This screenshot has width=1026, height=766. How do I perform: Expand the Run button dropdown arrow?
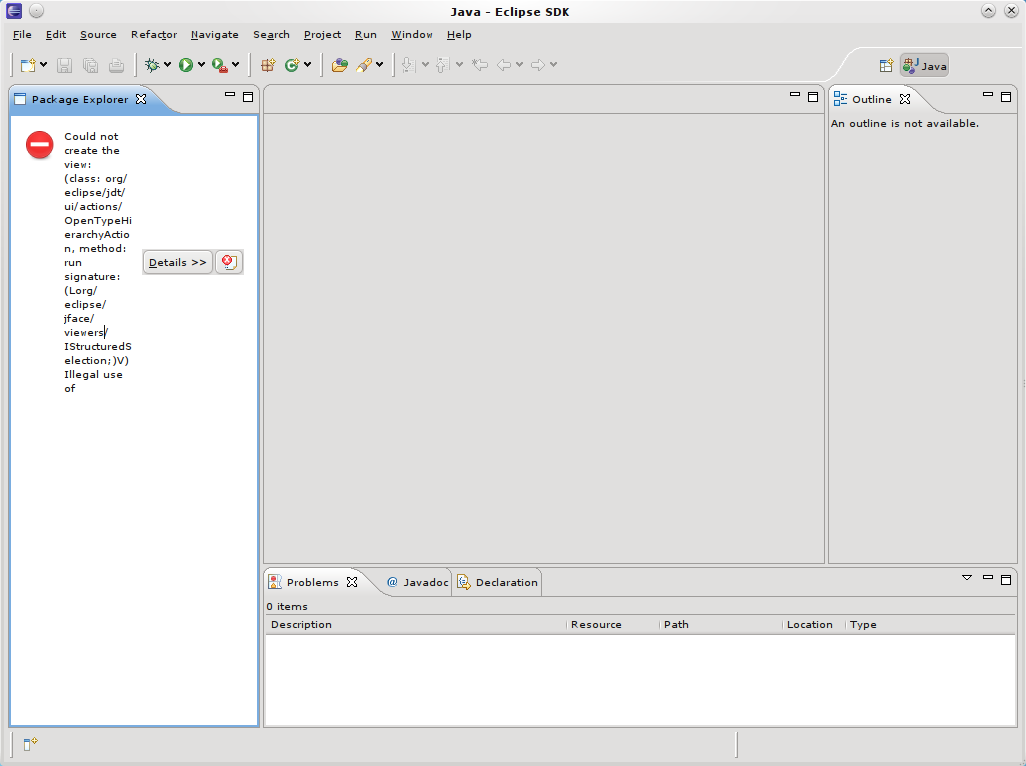click(x=201, y=65)
